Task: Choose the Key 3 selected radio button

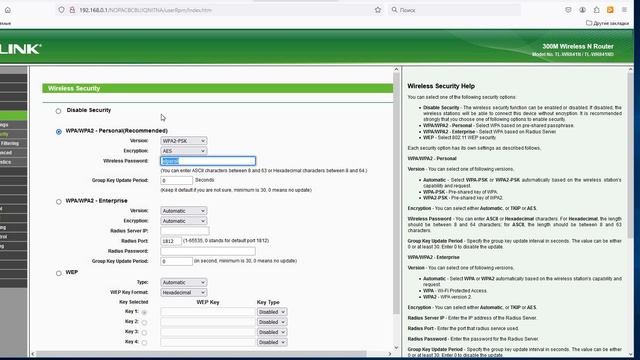Action: click(144, 333)
